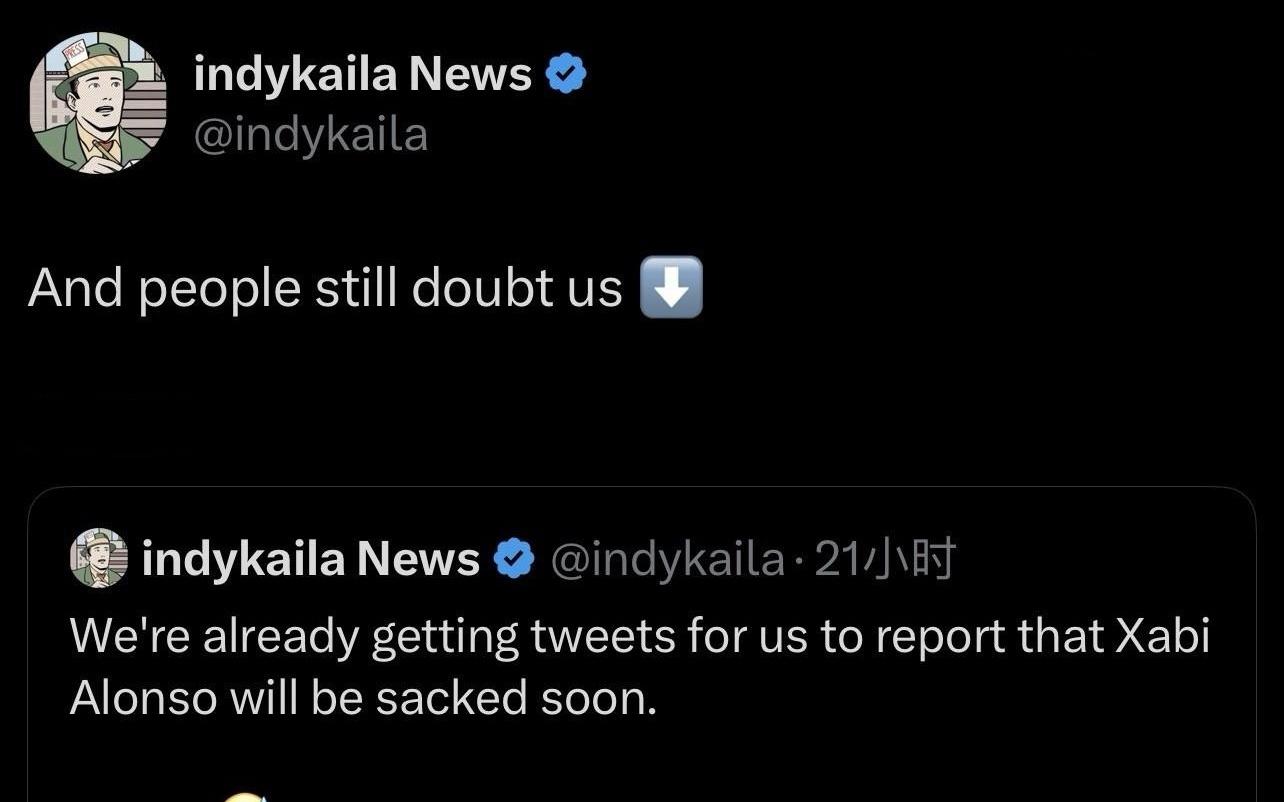Click the partially visible emoji at the bottom of the quoted tweet
The width and height of the screenshot is (1284, 802).
pos(243,796)
